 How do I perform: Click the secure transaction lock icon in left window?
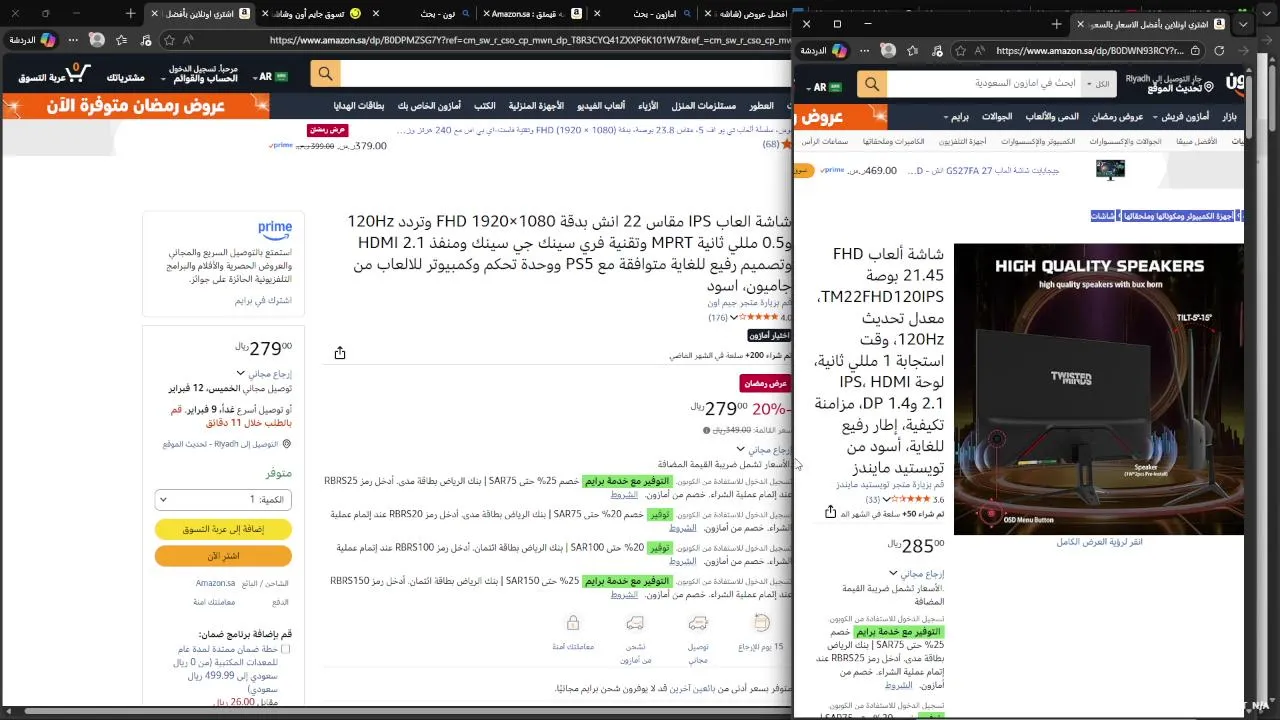point(573,623)
